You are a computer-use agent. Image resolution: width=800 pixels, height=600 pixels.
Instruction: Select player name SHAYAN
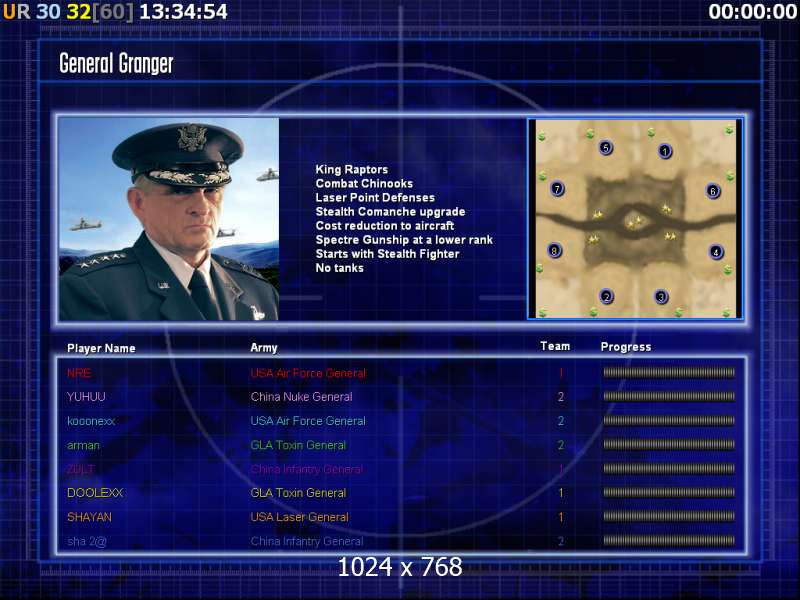point(89,517)
